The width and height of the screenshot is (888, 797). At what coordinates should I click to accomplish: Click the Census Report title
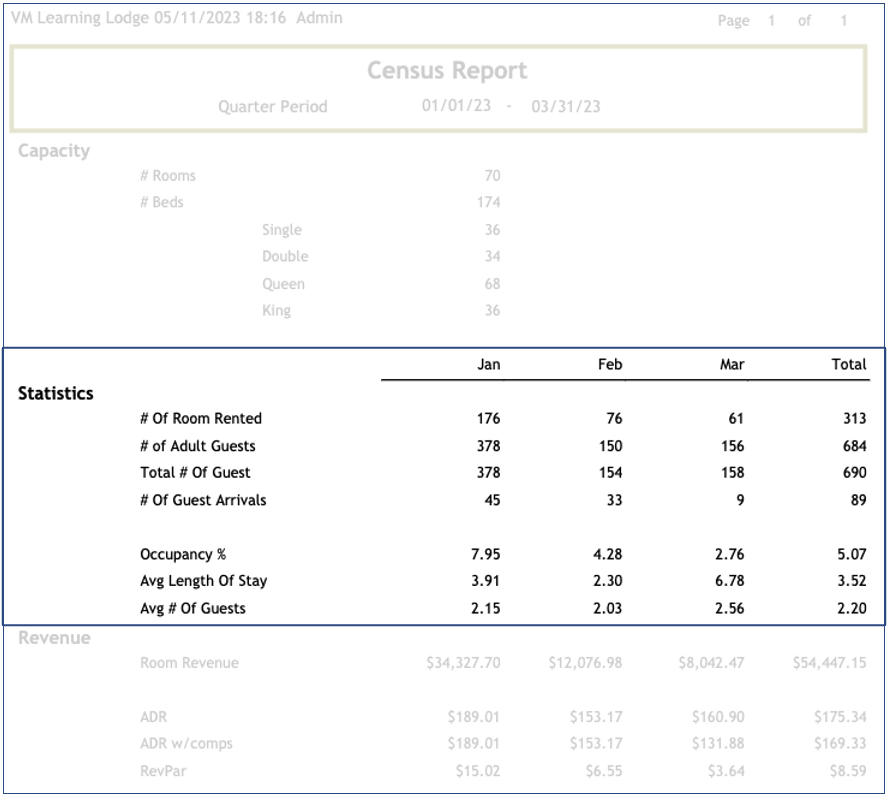pos(446,71)
